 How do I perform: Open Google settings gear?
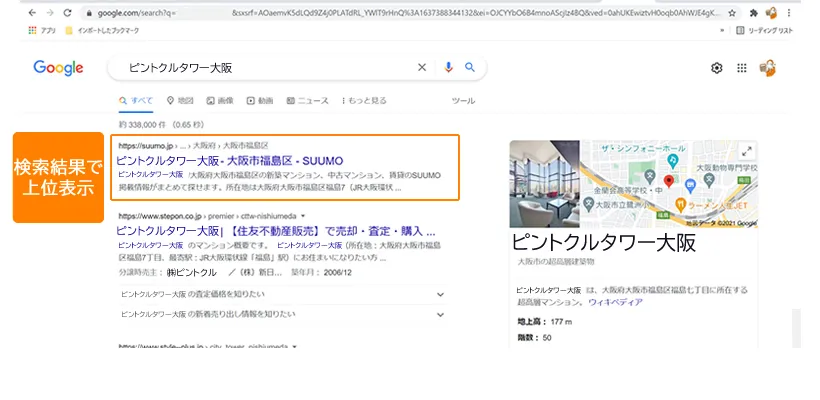pos(716,68)
